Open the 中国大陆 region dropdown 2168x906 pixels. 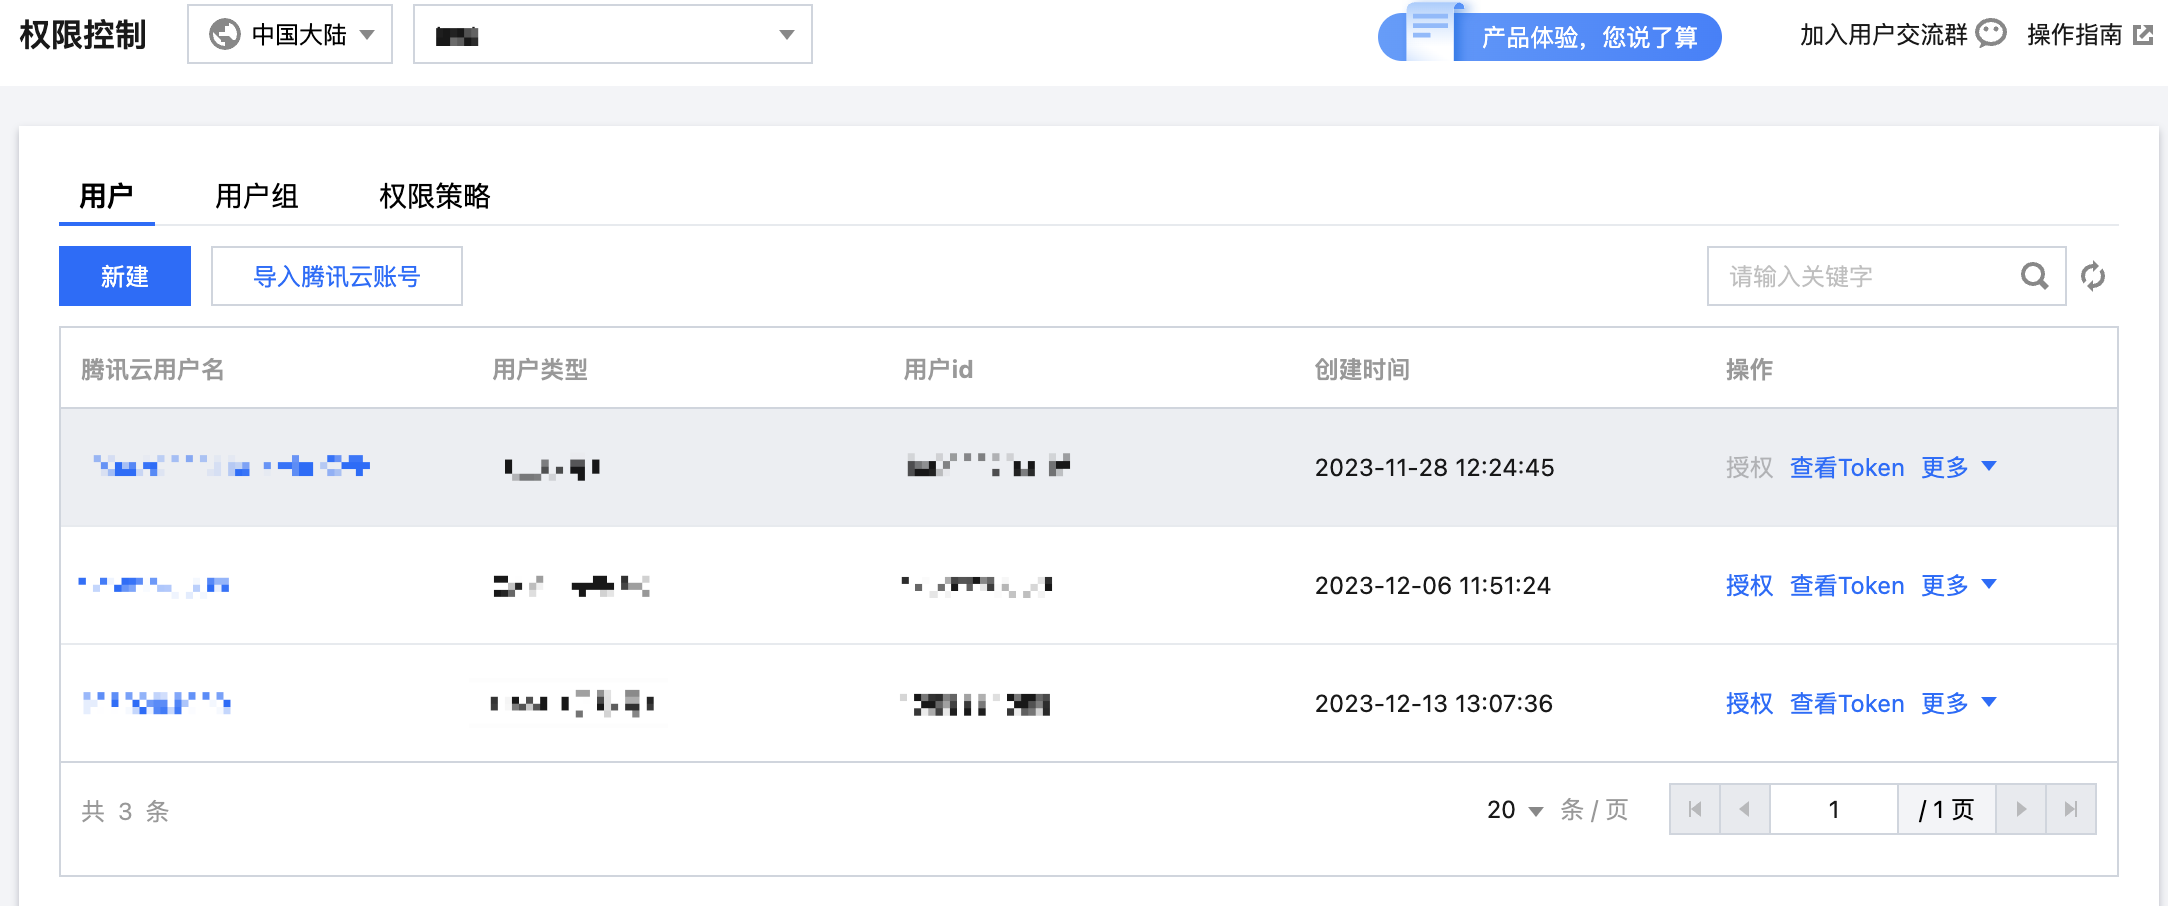click(x=290, y=35)
